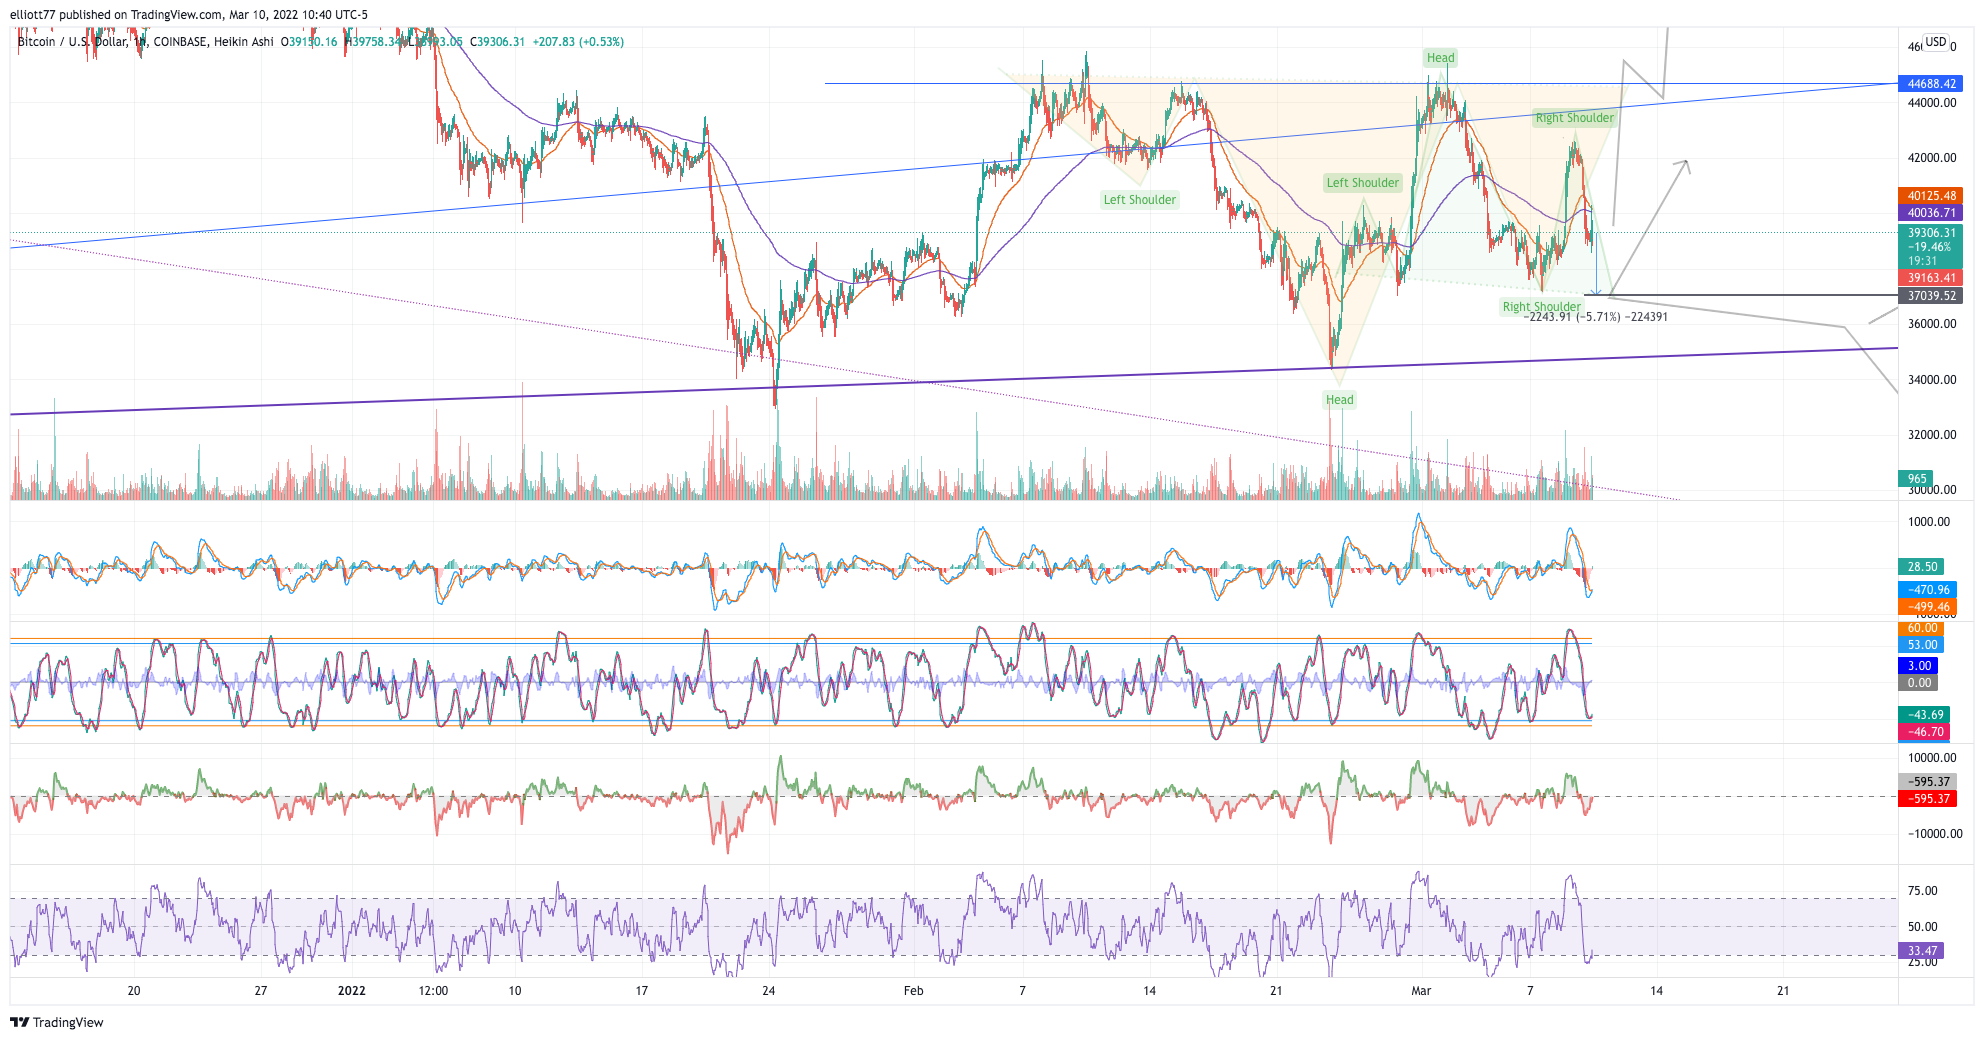The height and width of the screenshot is (1040, 1984).
Task: Click the 32000.00 price axis tick
Action: coord(1932,435)
